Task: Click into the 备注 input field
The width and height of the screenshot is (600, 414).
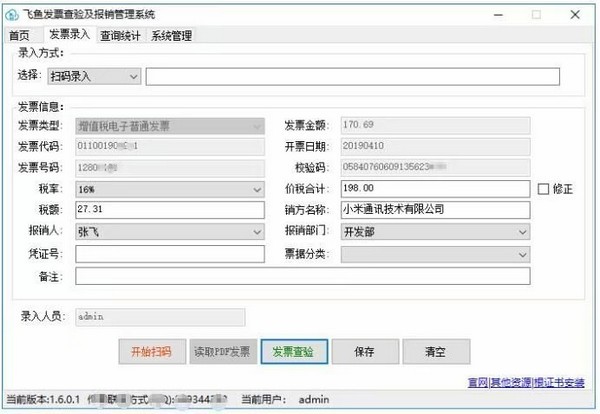Action: pyautogui.click(x=303, y=276)
